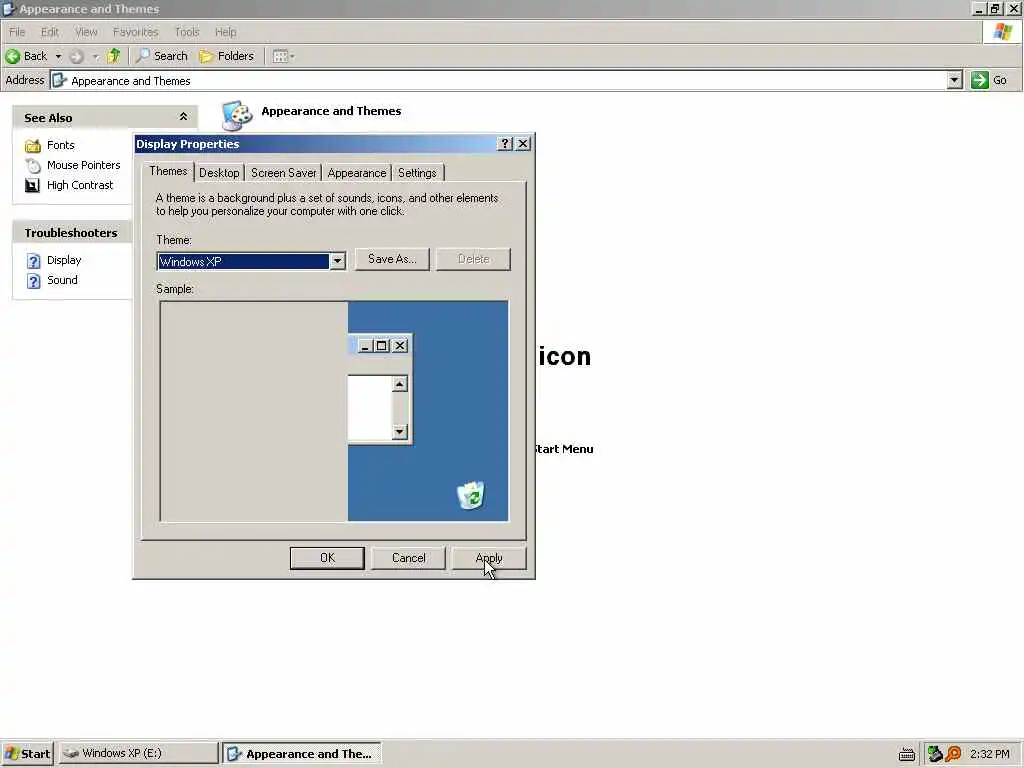This screenshot has width=1024, height=768.
Task: Click the Sound troubleshooter help icon
Action: (x=33, y=281)
